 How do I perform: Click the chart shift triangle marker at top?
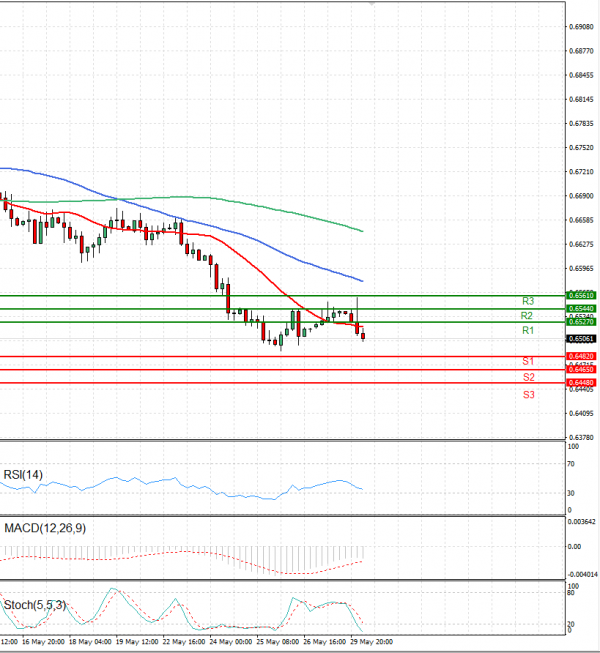(x=373, y=4)
